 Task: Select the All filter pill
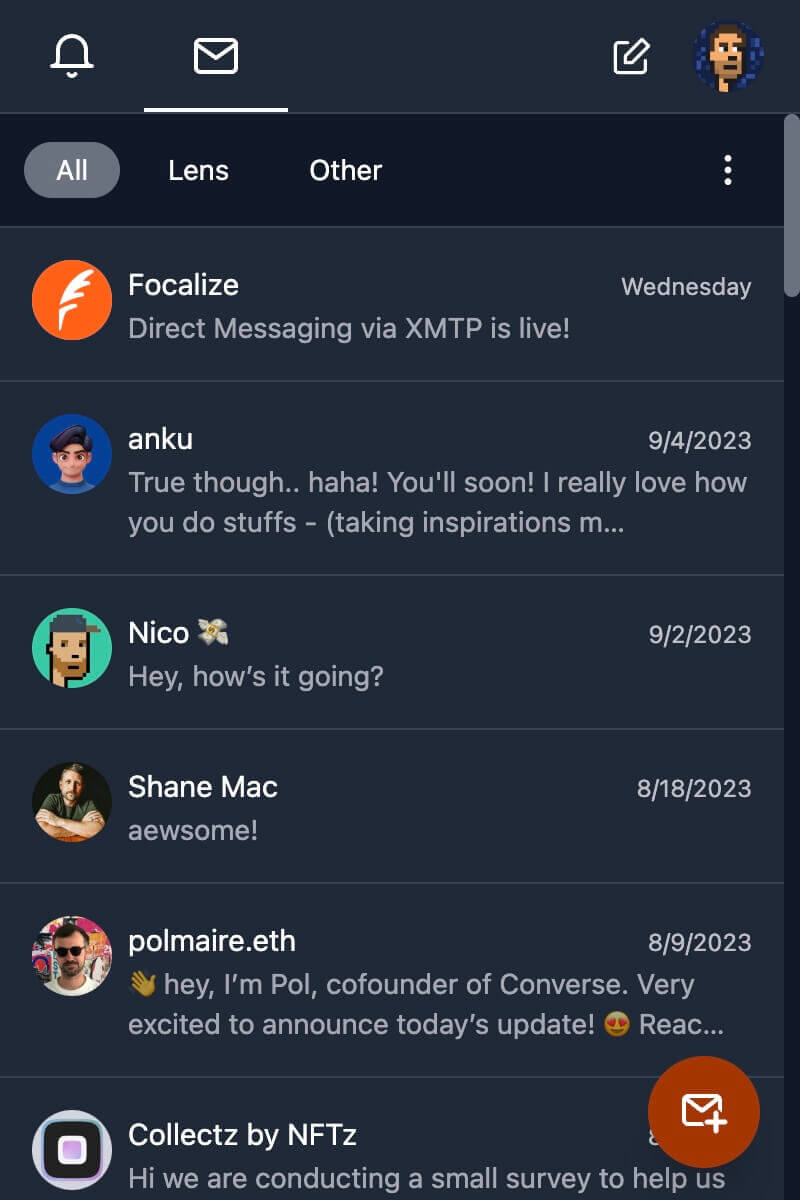[72, 170]
